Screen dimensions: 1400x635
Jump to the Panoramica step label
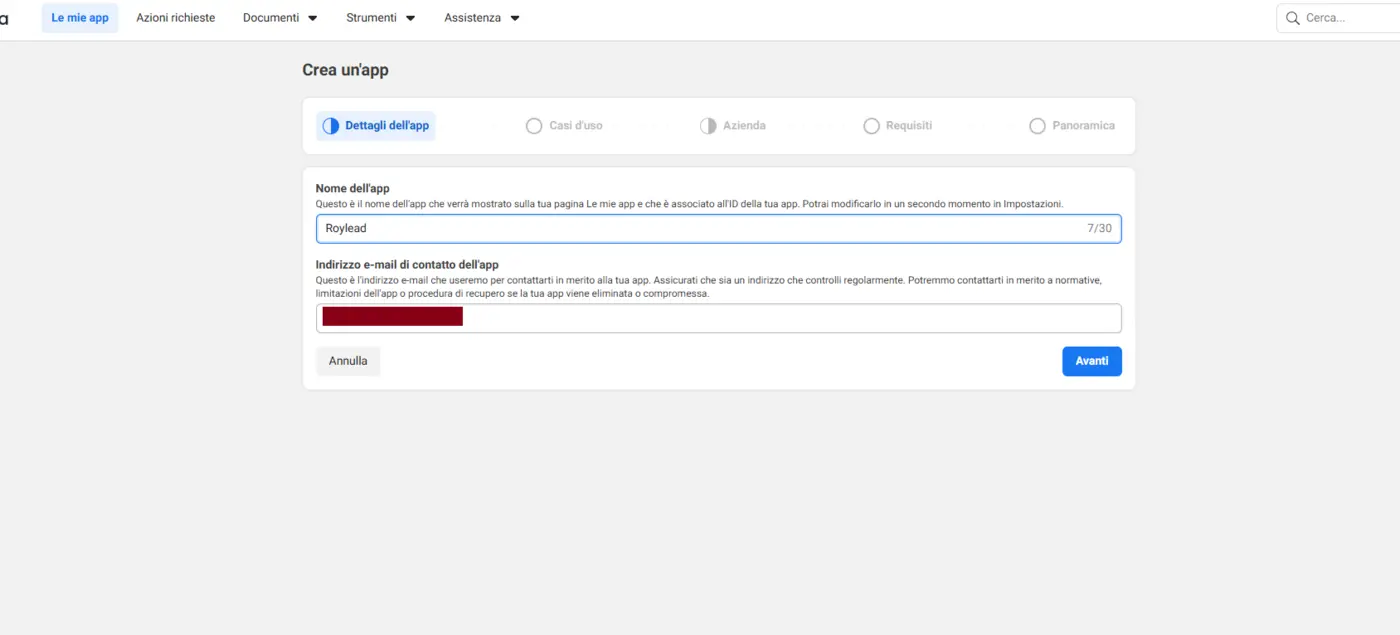tap(1084, 126)
